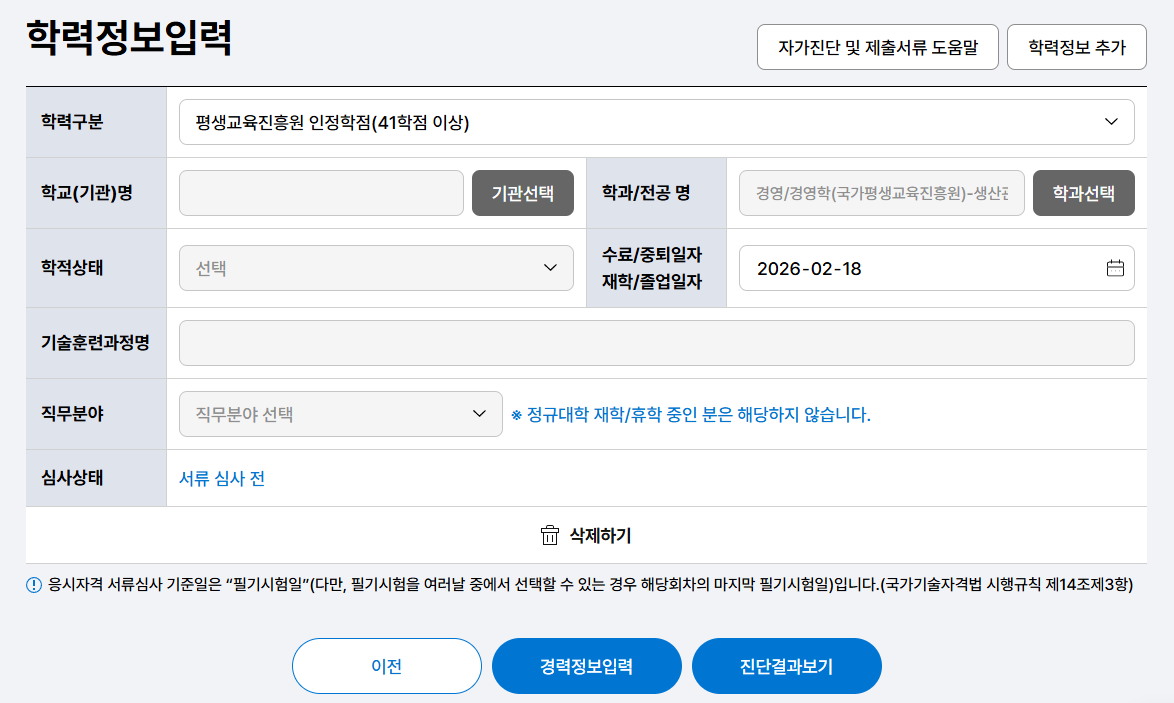
Task: Click the 수료/중퇴일자 label
Action: [x=651, y=255]
